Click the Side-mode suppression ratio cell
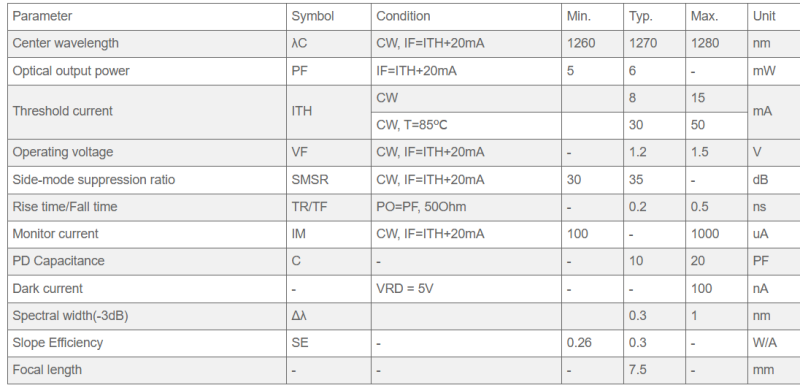Image resolution: width=800 pixels, height=388 pixels. [147, 180]
